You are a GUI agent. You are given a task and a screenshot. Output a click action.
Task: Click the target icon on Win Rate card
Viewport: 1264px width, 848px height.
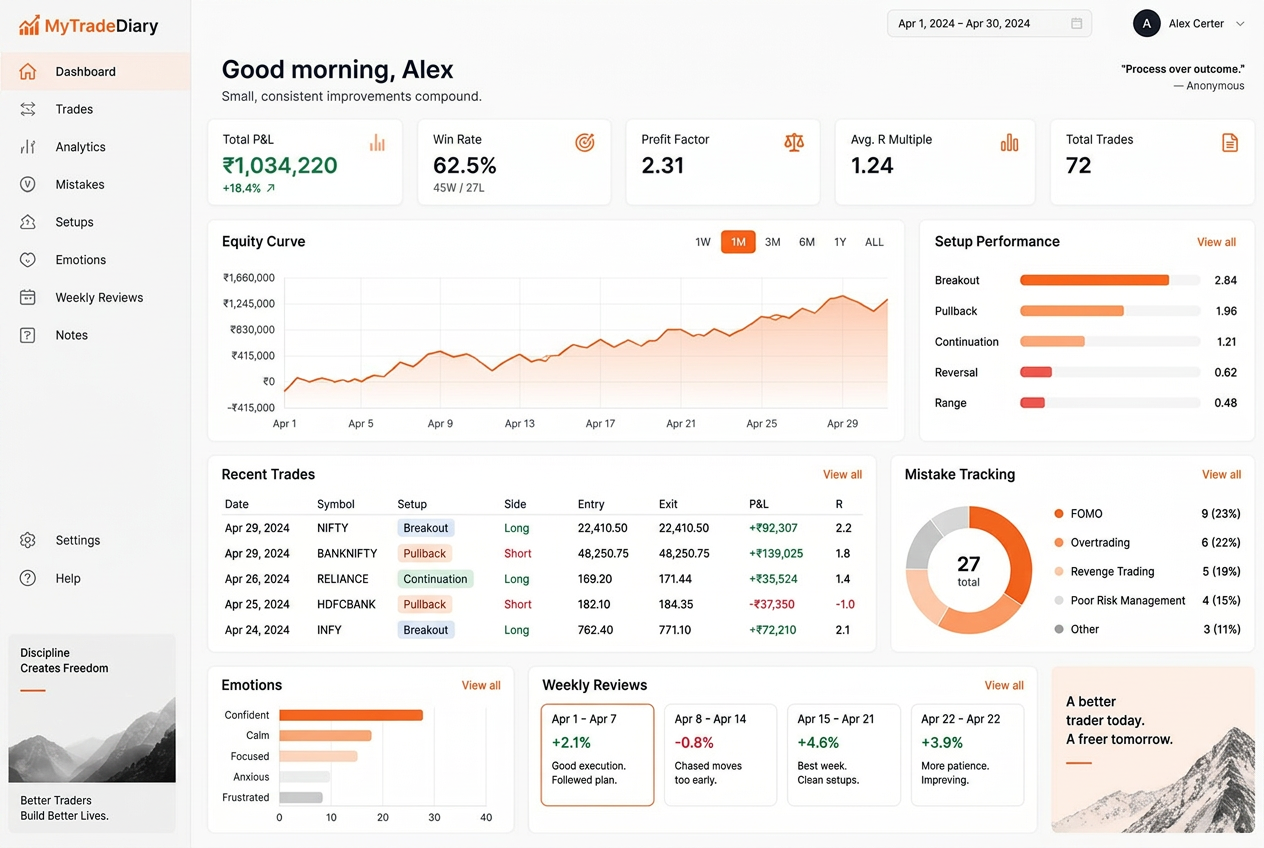pyautogui.click(x=585, y=143)
